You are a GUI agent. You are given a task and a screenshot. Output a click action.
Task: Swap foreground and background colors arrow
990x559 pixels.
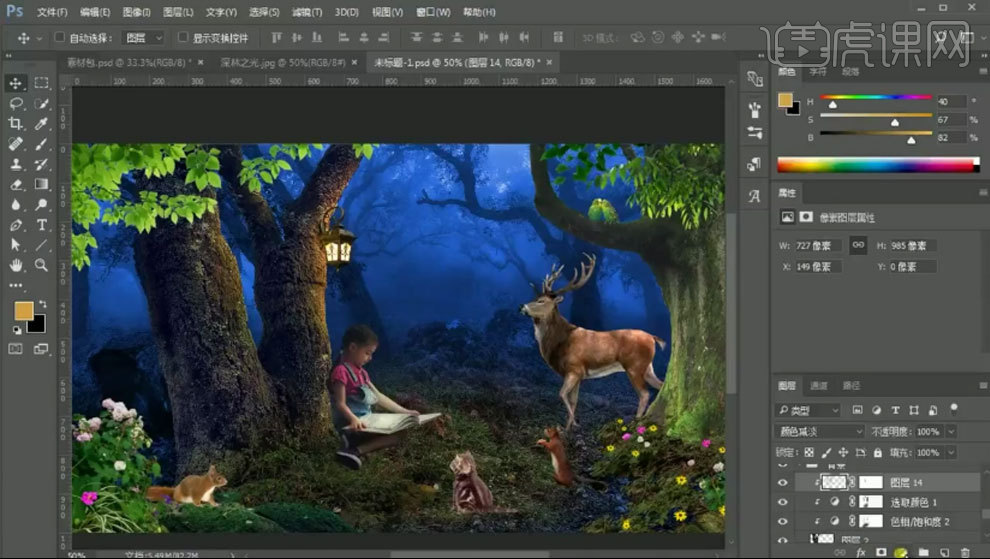(42, 304)
